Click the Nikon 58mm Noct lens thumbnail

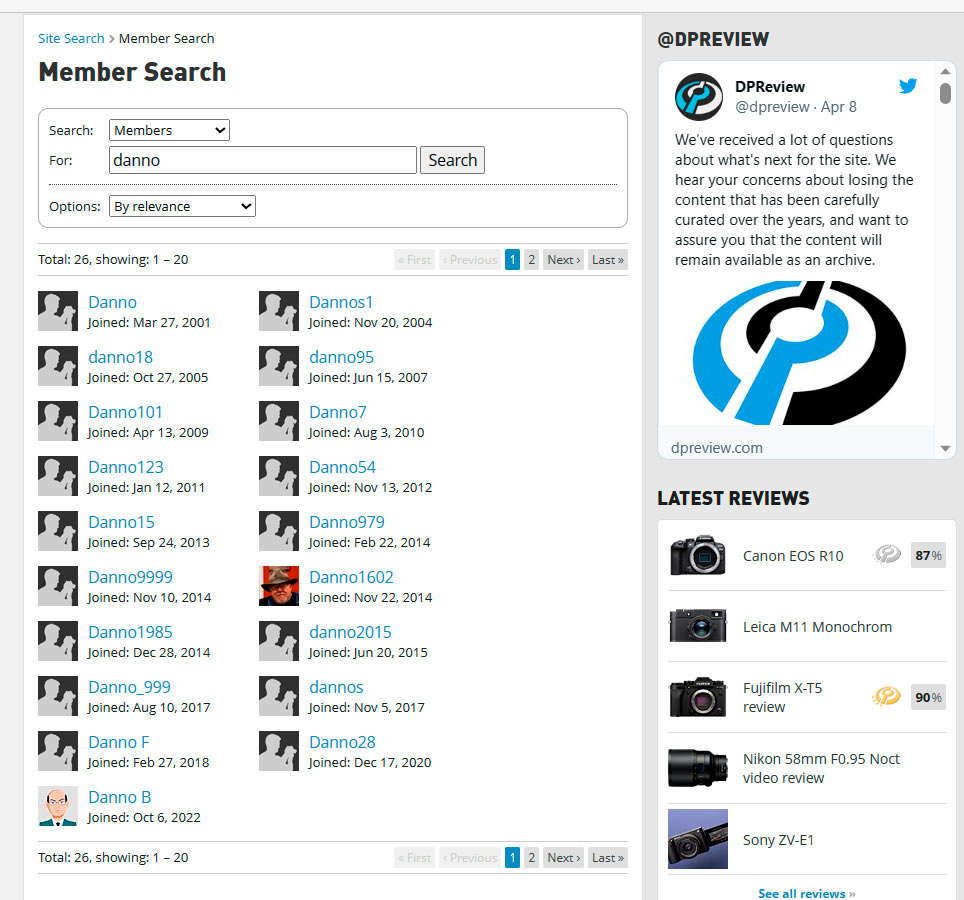(x=698, y=768)
